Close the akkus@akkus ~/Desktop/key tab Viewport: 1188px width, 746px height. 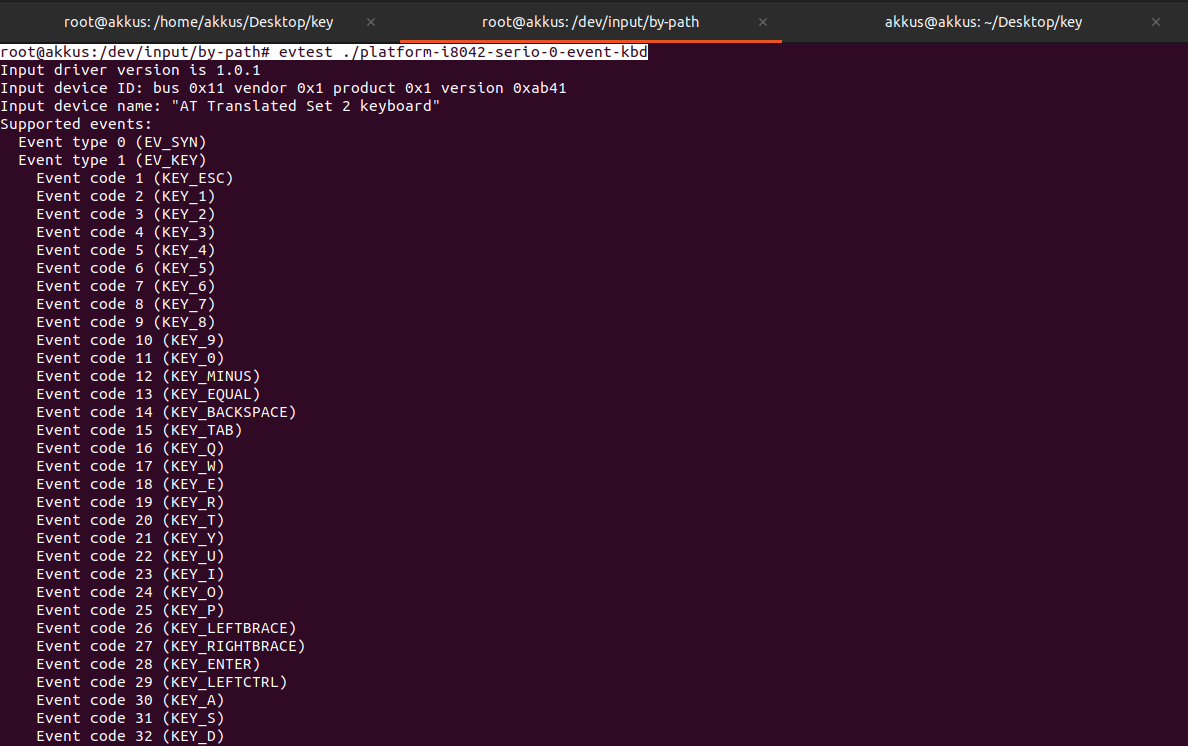click(x=1155, y=21)
